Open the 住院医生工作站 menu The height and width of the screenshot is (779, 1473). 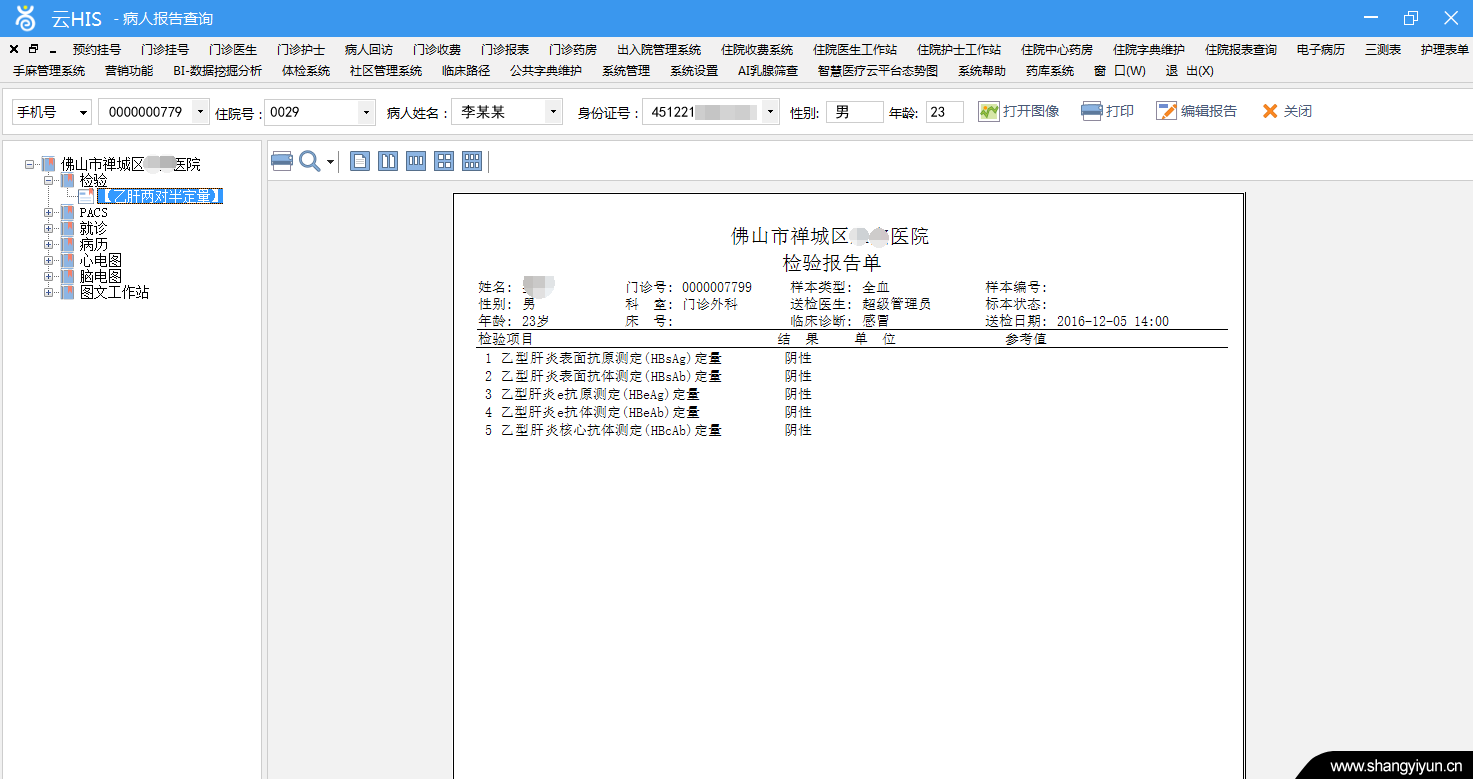point(855,49)
